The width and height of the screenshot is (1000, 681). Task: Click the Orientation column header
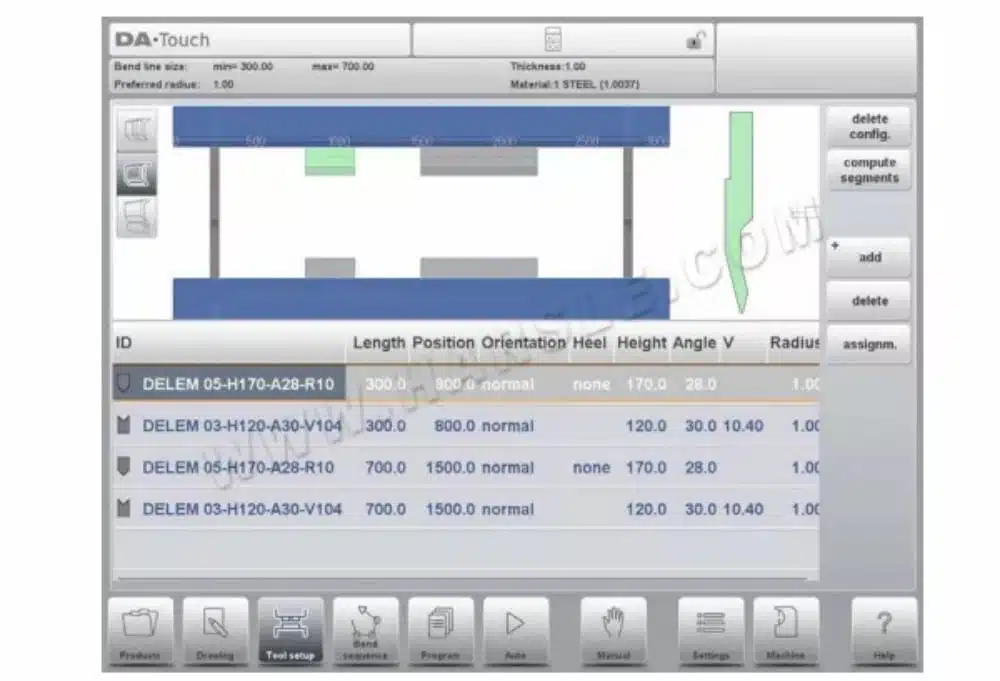point(523,343)
